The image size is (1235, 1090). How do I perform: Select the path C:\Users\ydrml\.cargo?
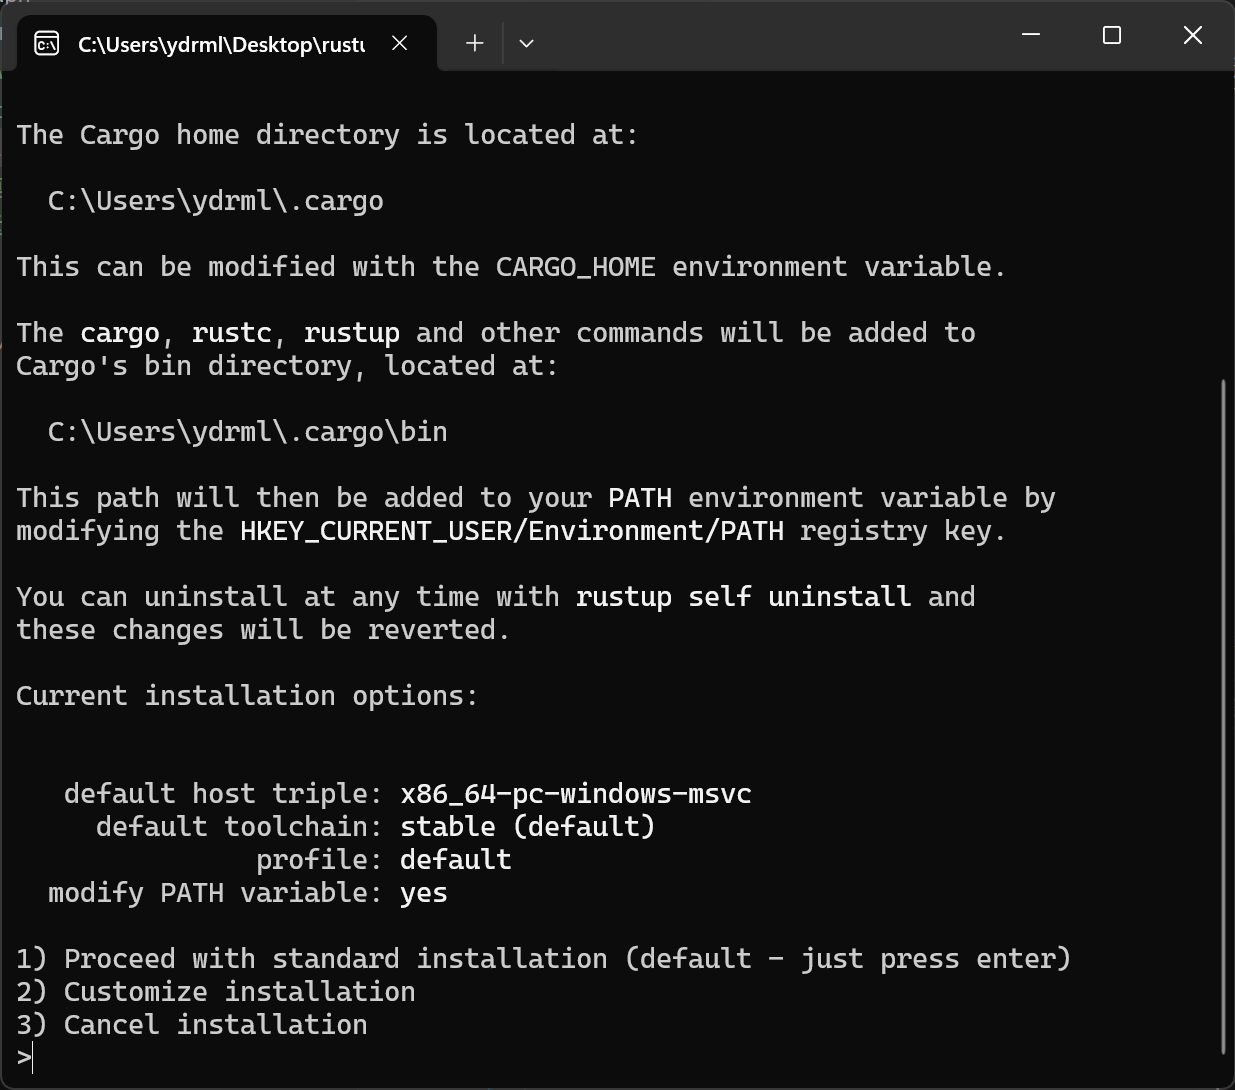pyautogui.click(x=214, y=200)
